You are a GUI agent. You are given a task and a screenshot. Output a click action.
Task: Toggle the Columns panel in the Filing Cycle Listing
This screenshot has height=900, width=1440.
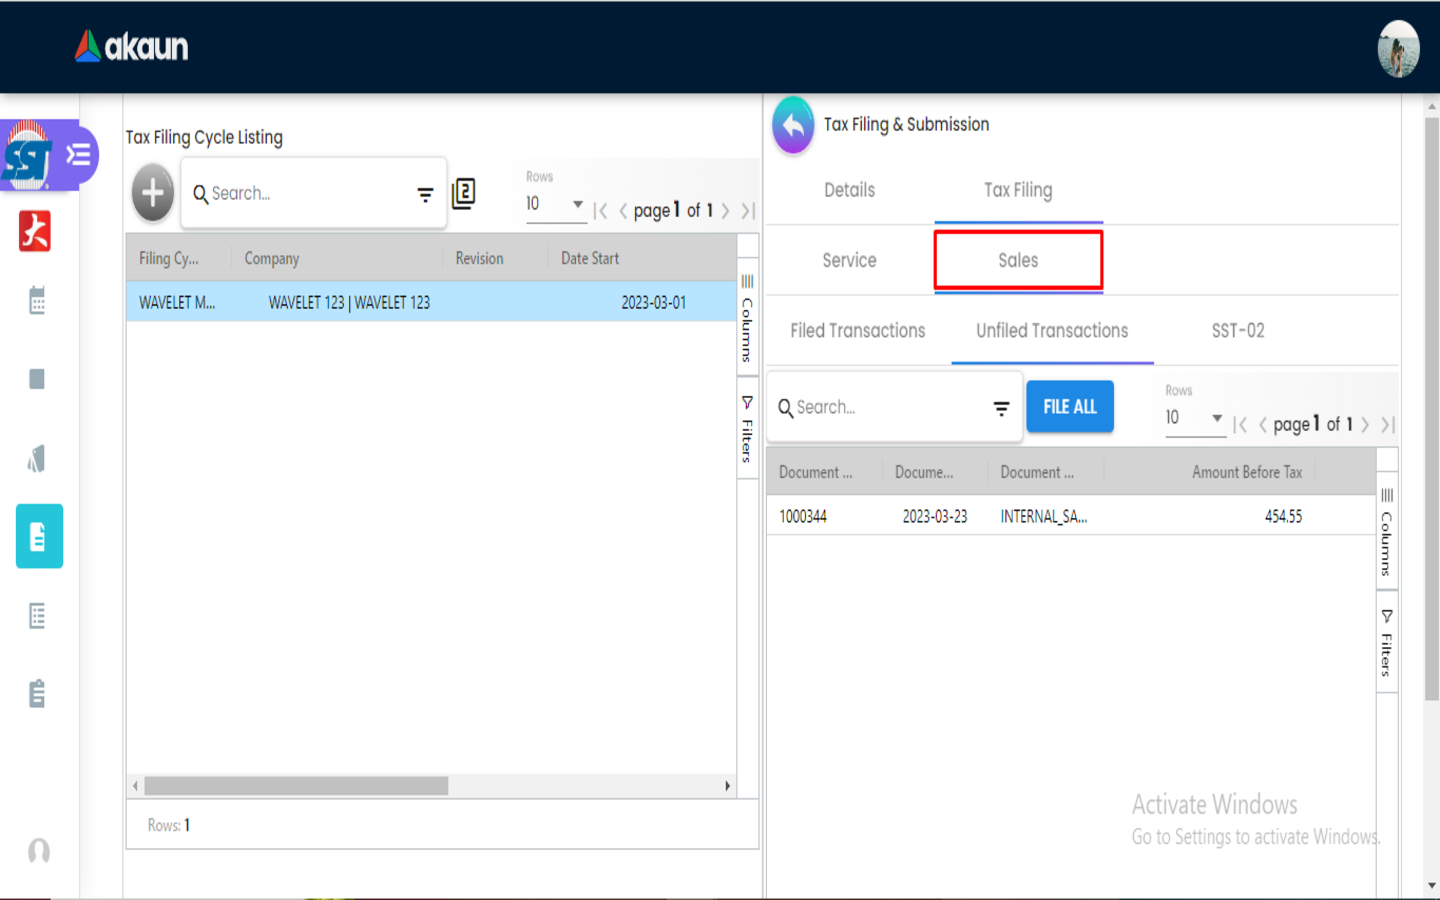[x=747, y=318]
